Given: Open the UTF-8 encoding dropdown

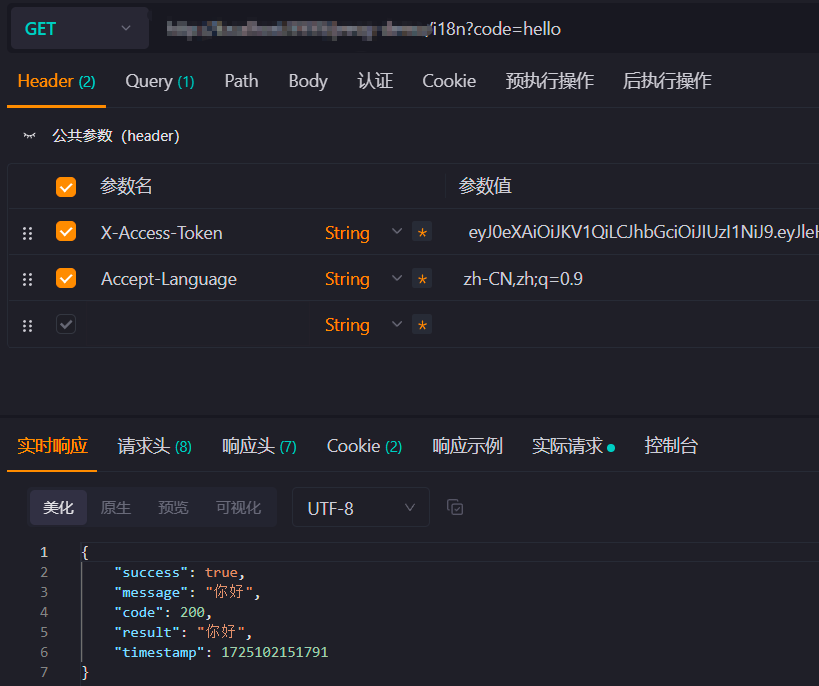Looking at the screenshot, I should [360, 507].
